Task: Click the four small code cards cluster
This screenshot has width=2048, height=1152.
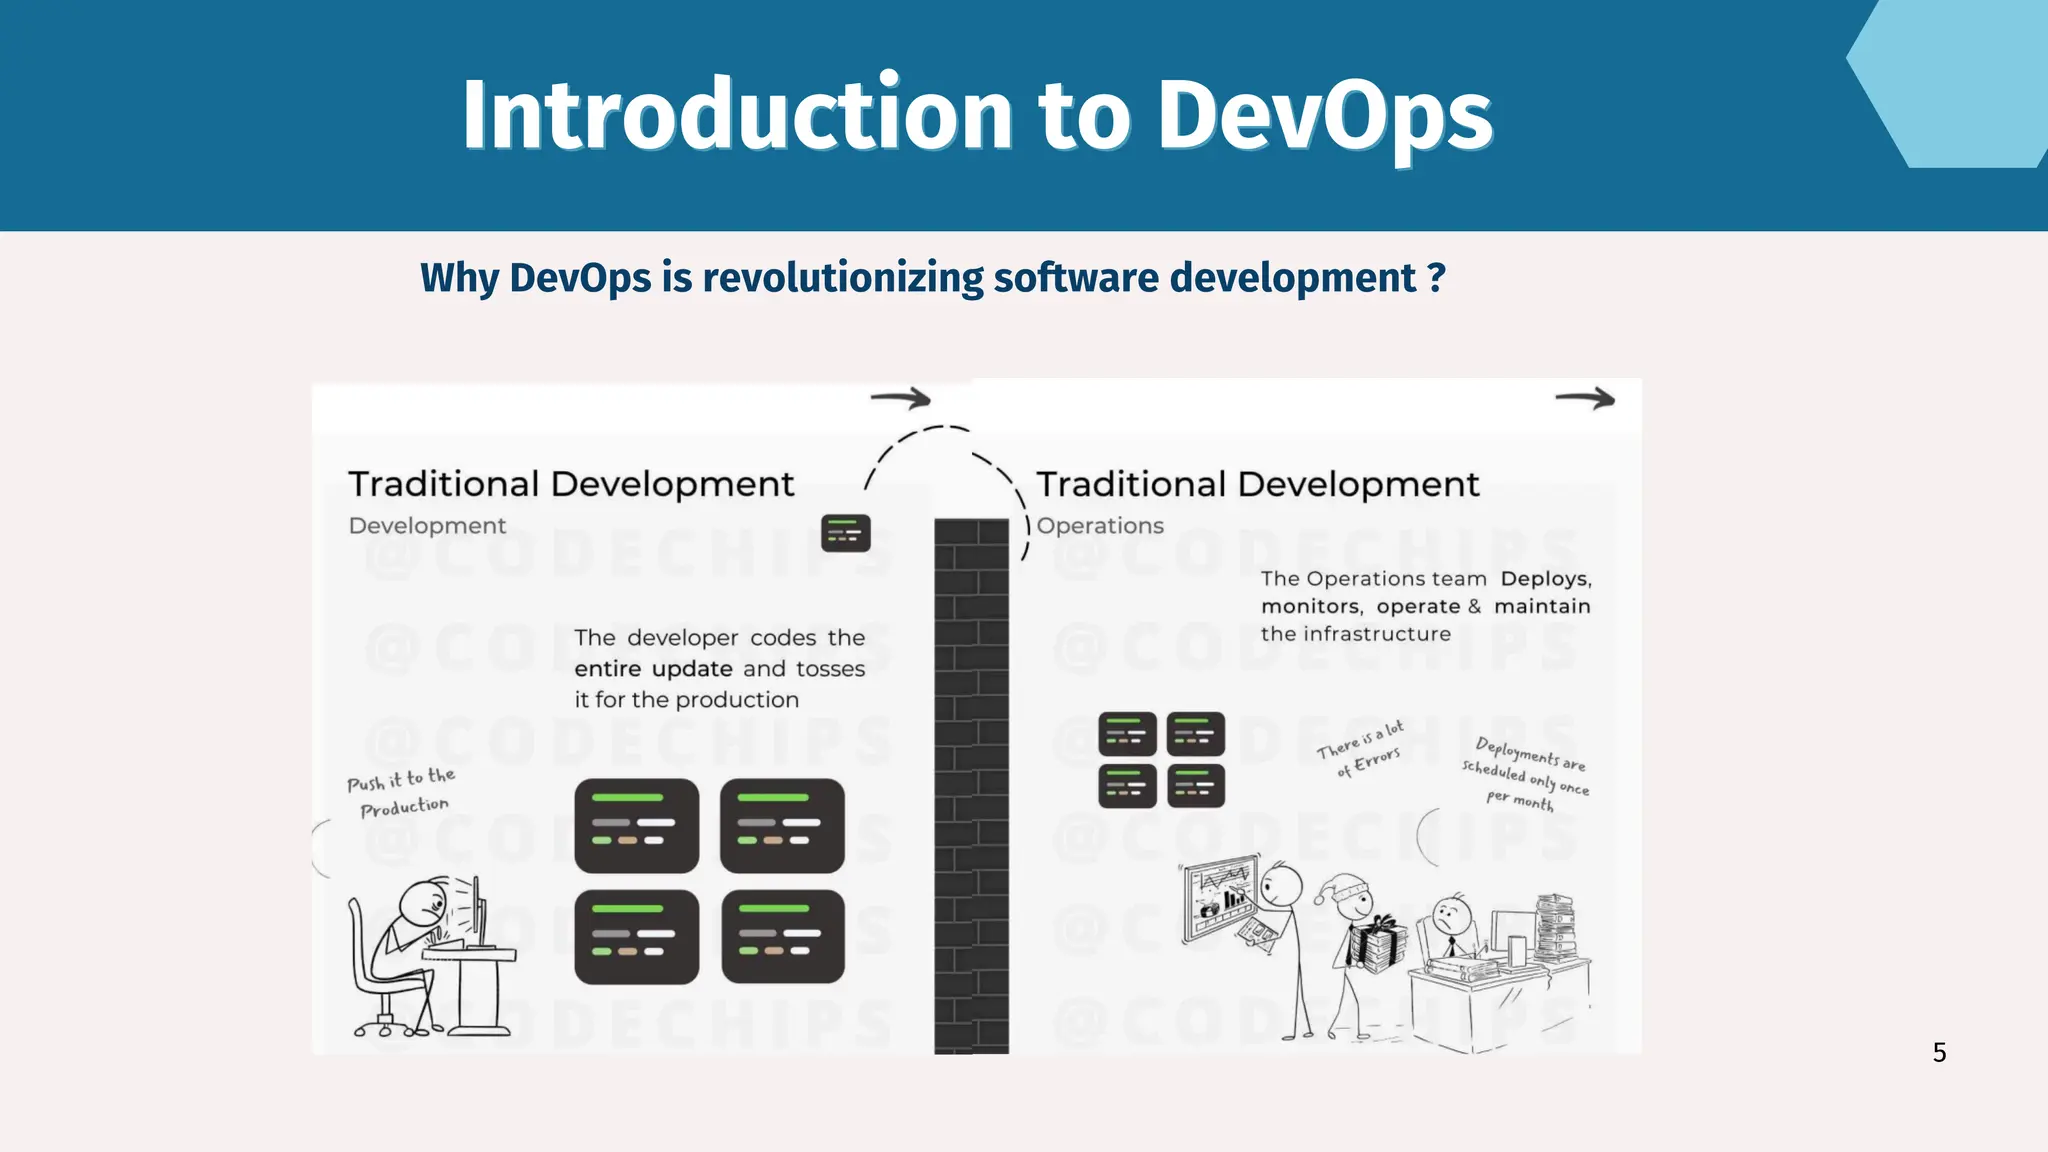Action: 1161,760
